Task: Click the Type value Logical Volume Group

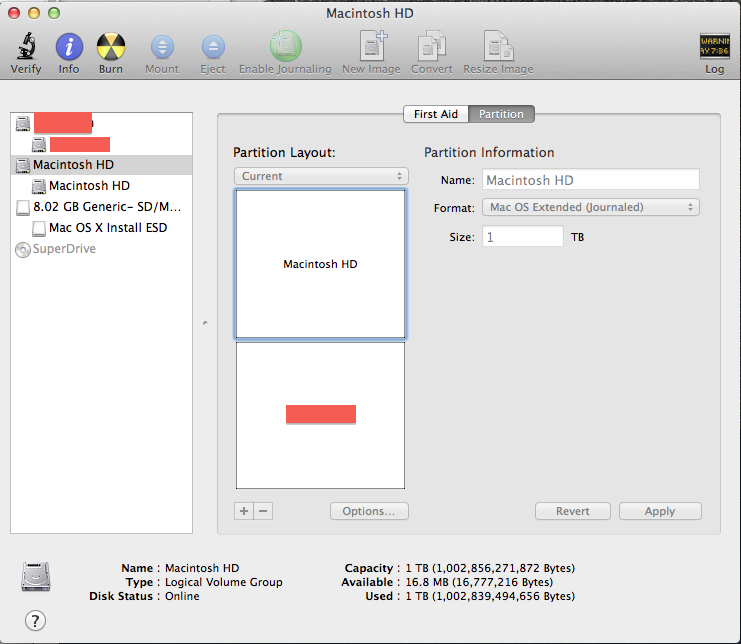Action: (x=224, y=582)
